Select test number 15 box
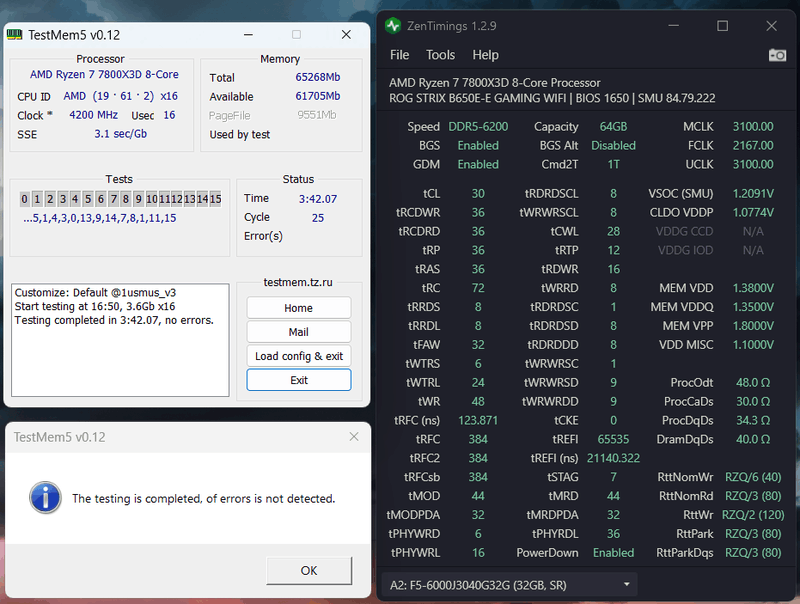The height and width of the screenshot is (604, 800). [x=215, y=199]
